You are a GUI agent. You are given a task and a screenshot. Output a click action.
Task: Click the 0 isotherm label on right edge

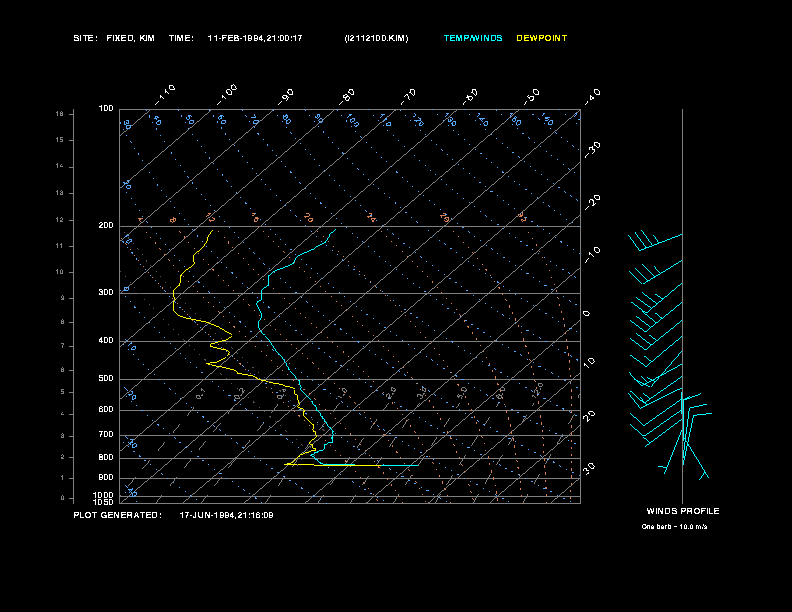coord(586,314)
